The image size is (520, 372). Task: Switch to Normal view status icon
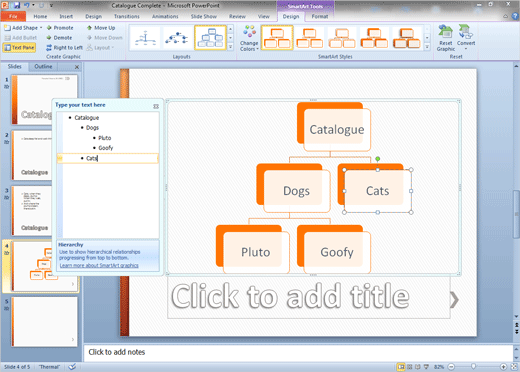pos(401,367)
